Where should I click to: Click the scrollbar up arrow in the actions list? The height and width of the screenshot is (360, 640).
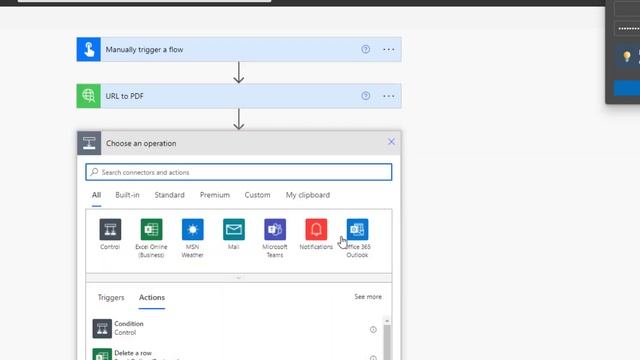[x=387, y=321]
